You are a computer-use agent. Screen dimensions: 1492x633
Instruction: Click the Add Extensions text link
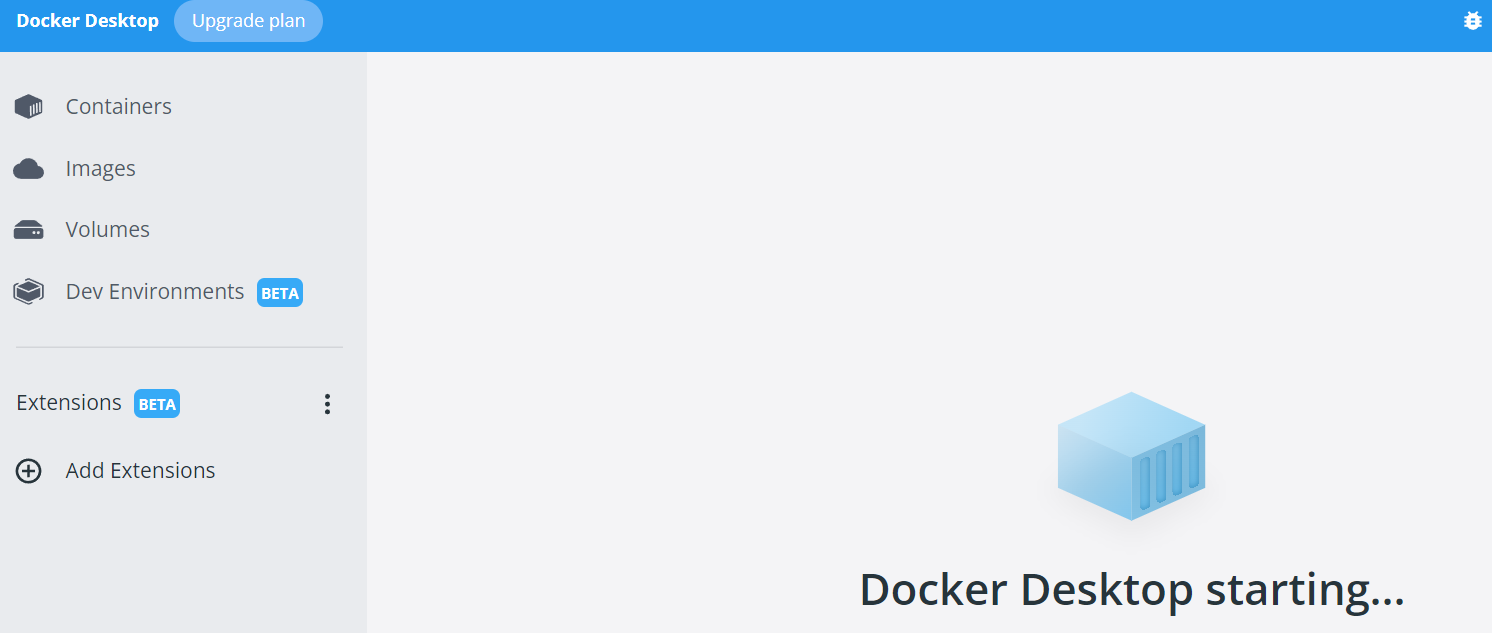[x=140, y=471]
